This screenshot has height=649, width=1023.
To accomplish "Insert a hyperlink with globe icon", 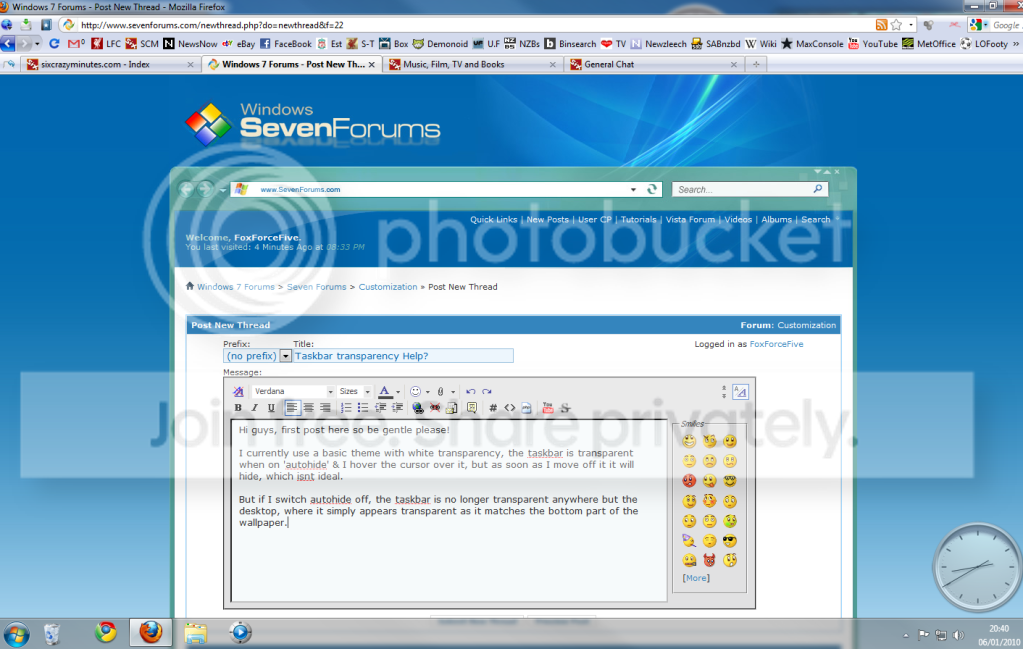I will tap(418, 408).
